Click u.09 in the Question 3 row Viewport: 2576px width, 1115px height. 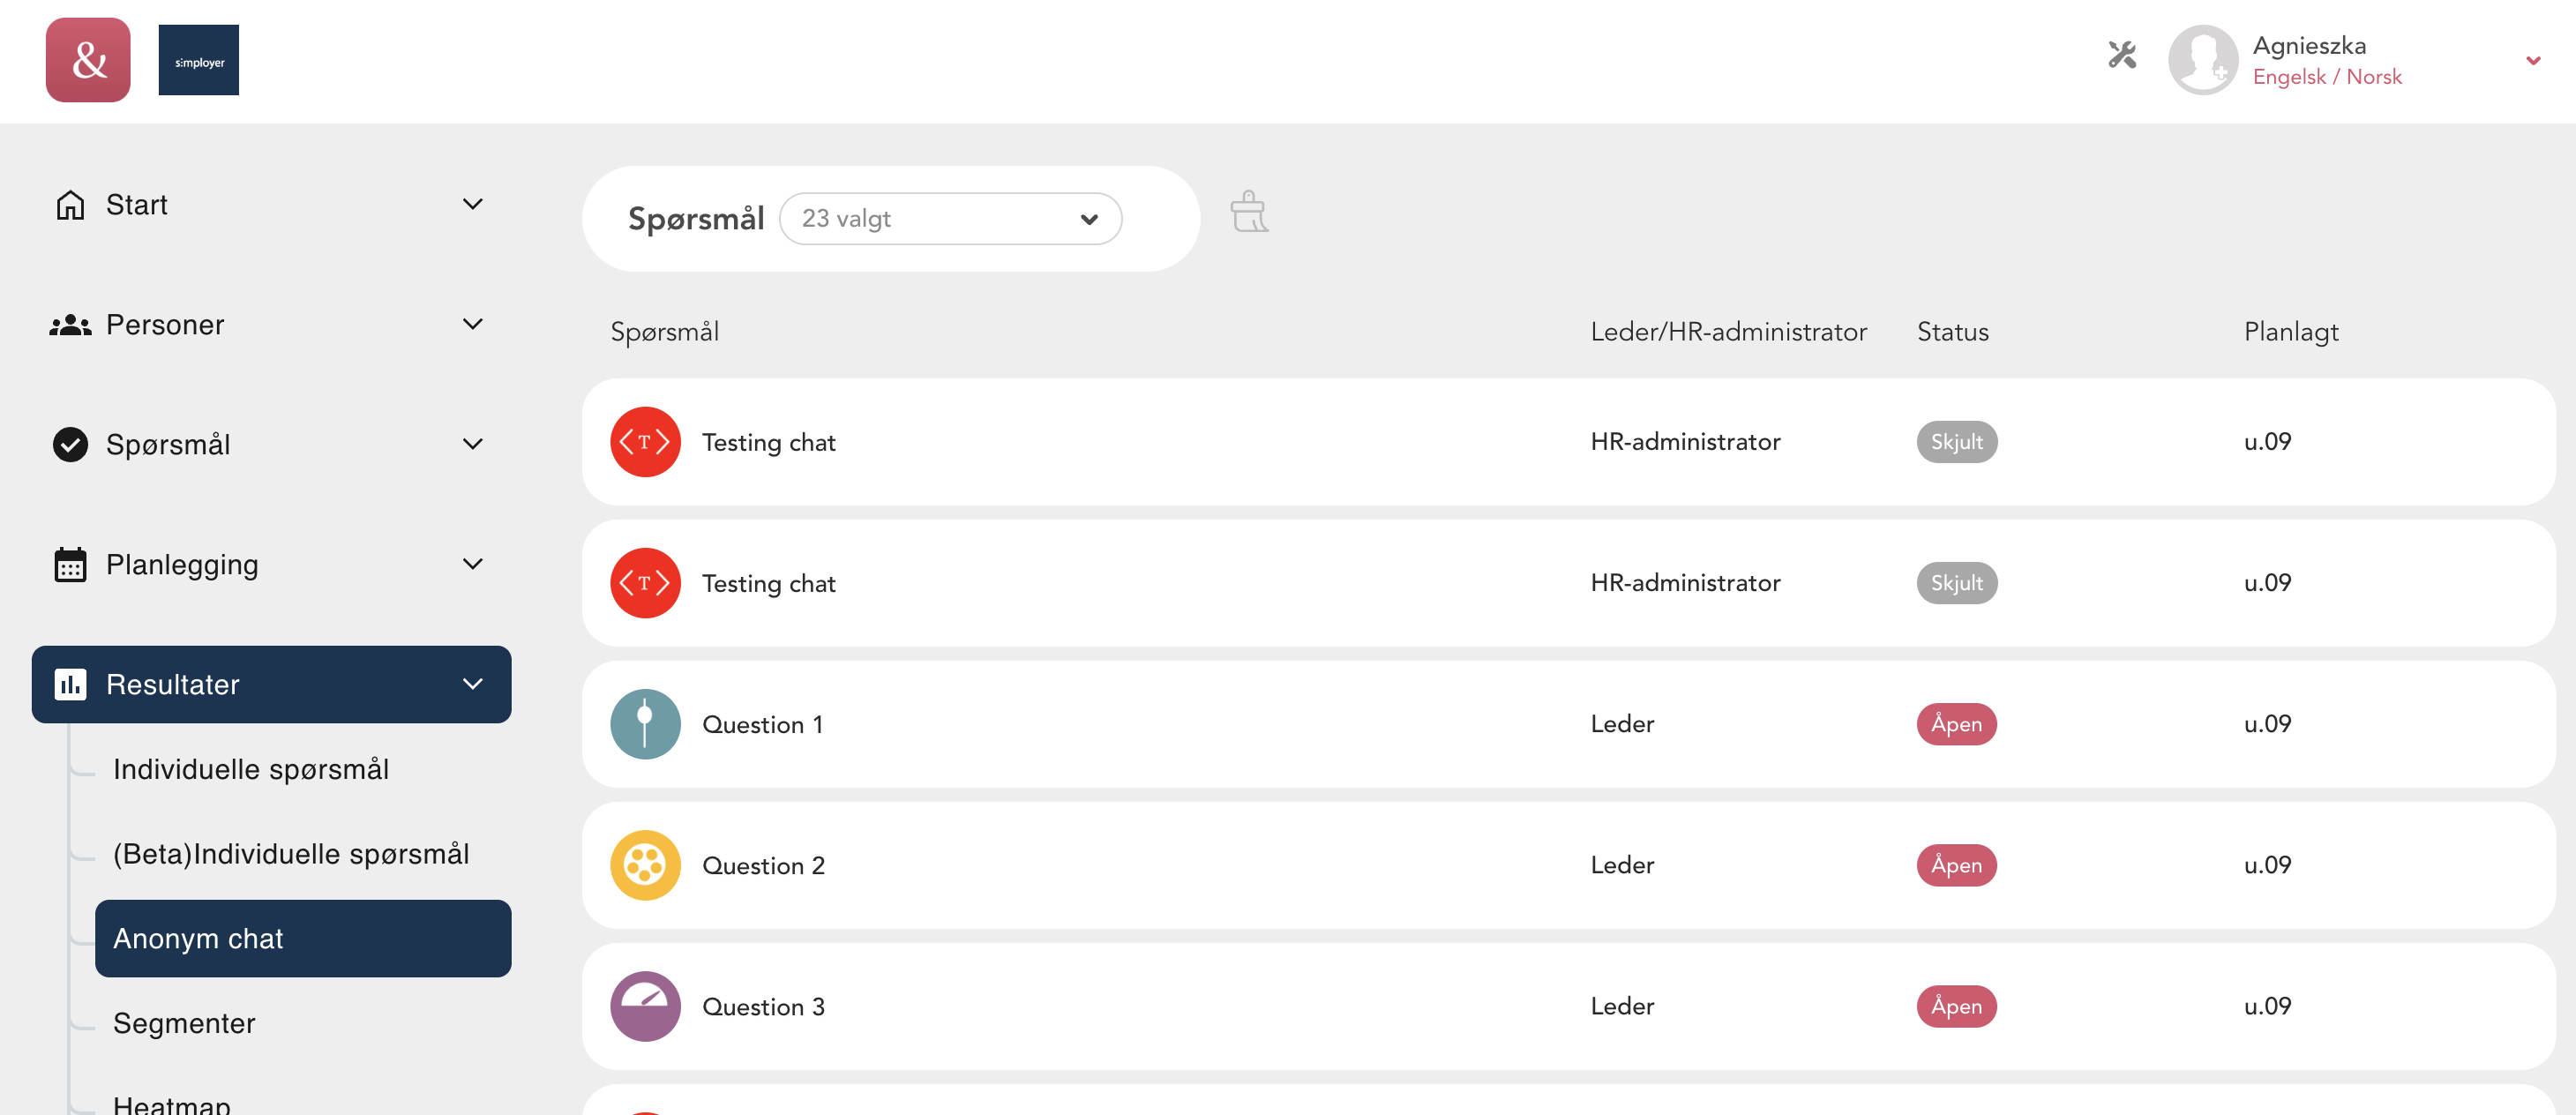[2267, 1006]
